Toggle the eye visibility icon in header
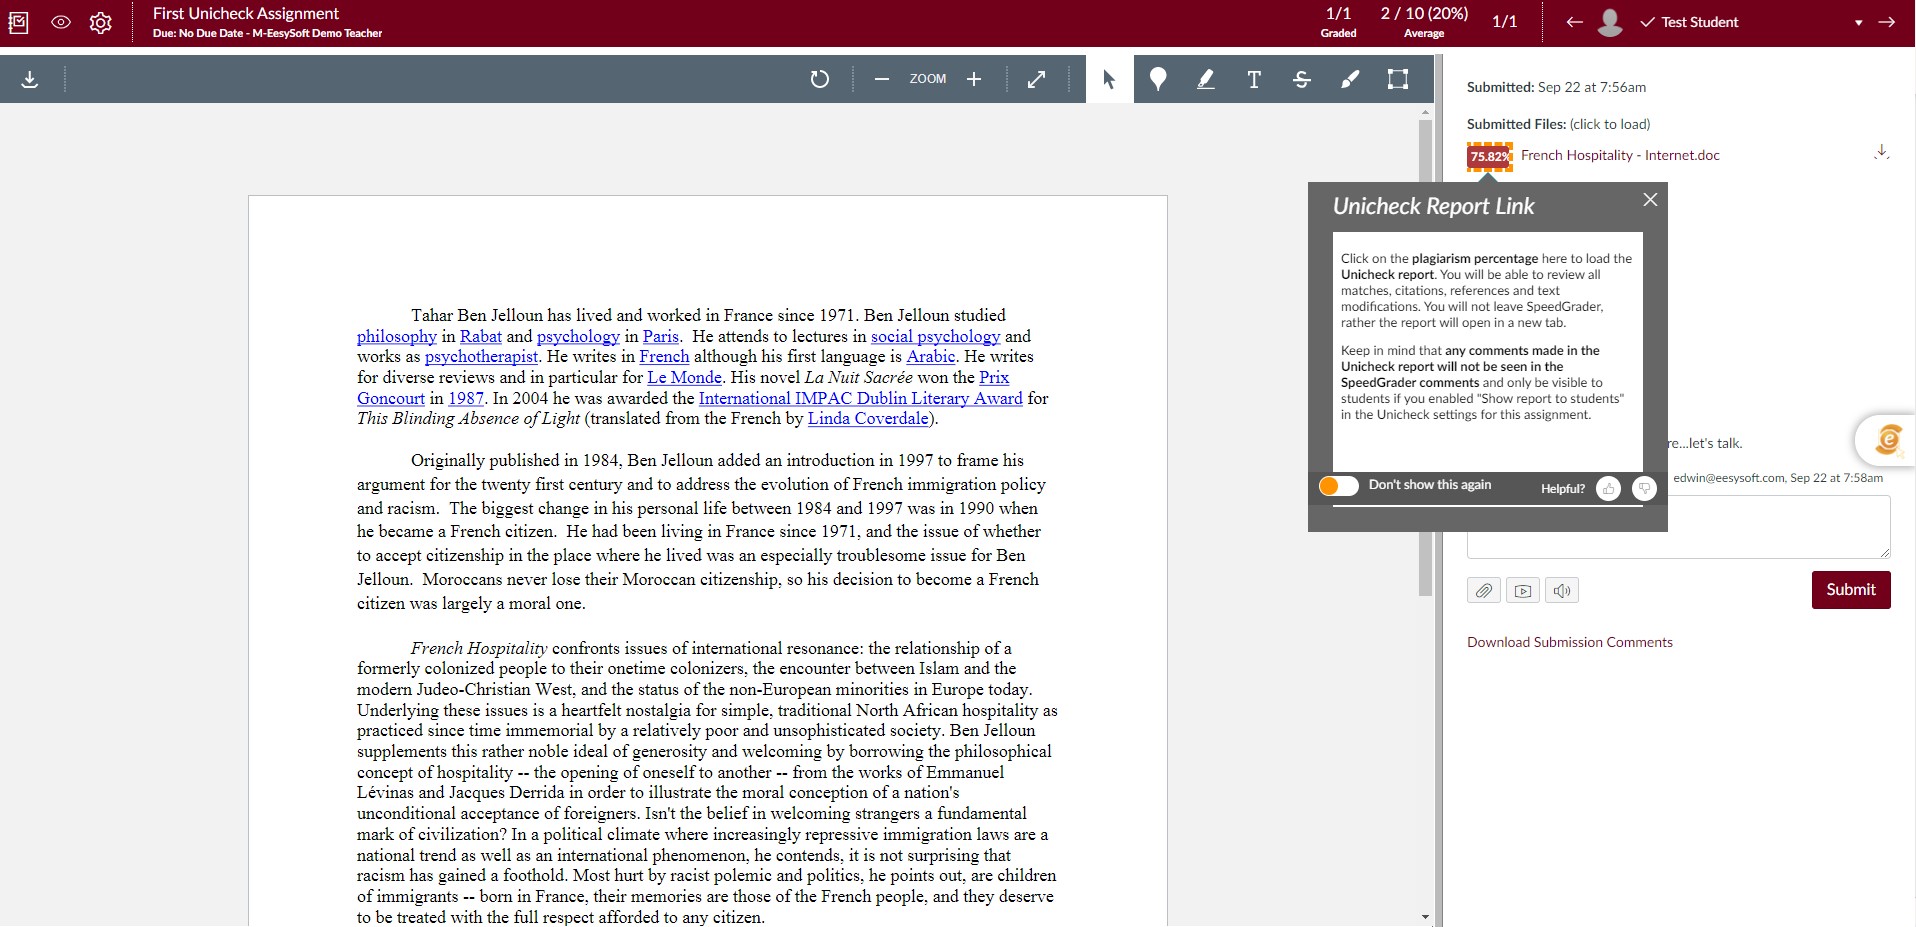The image size is (1916, 927). [x=61, y=22]
